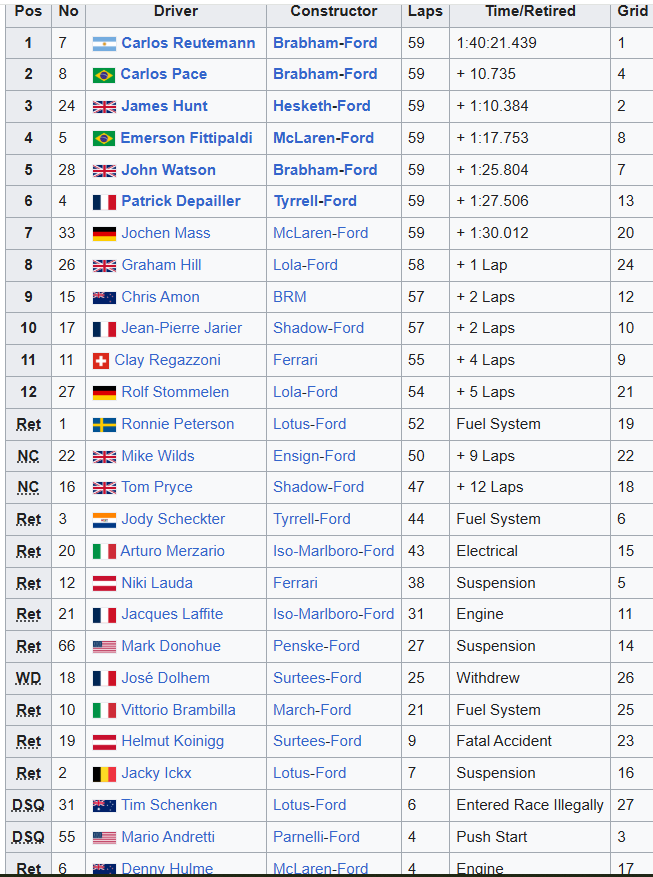Open the Ensign-Ford constructor link
The width and height of the screenshot is (653, 877).
pyautogui.click(x=314, y=456)
